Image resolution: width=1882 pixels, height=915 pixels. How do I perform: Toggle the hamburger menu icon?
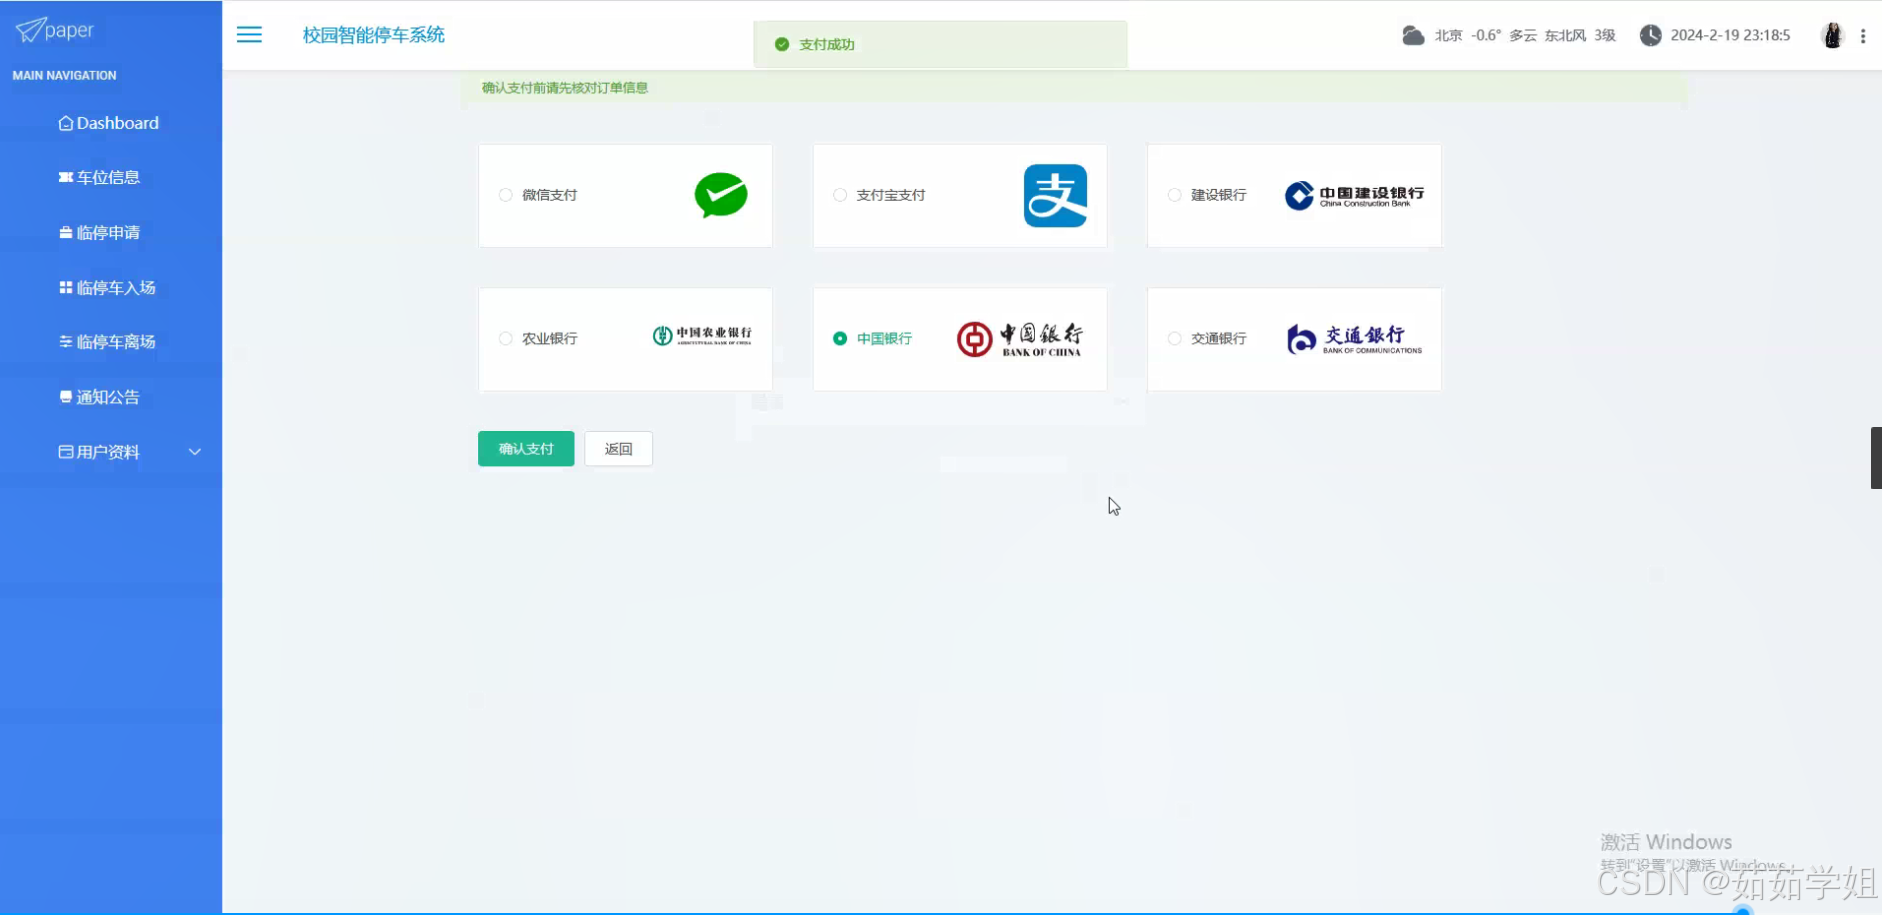tap(249, 35)
